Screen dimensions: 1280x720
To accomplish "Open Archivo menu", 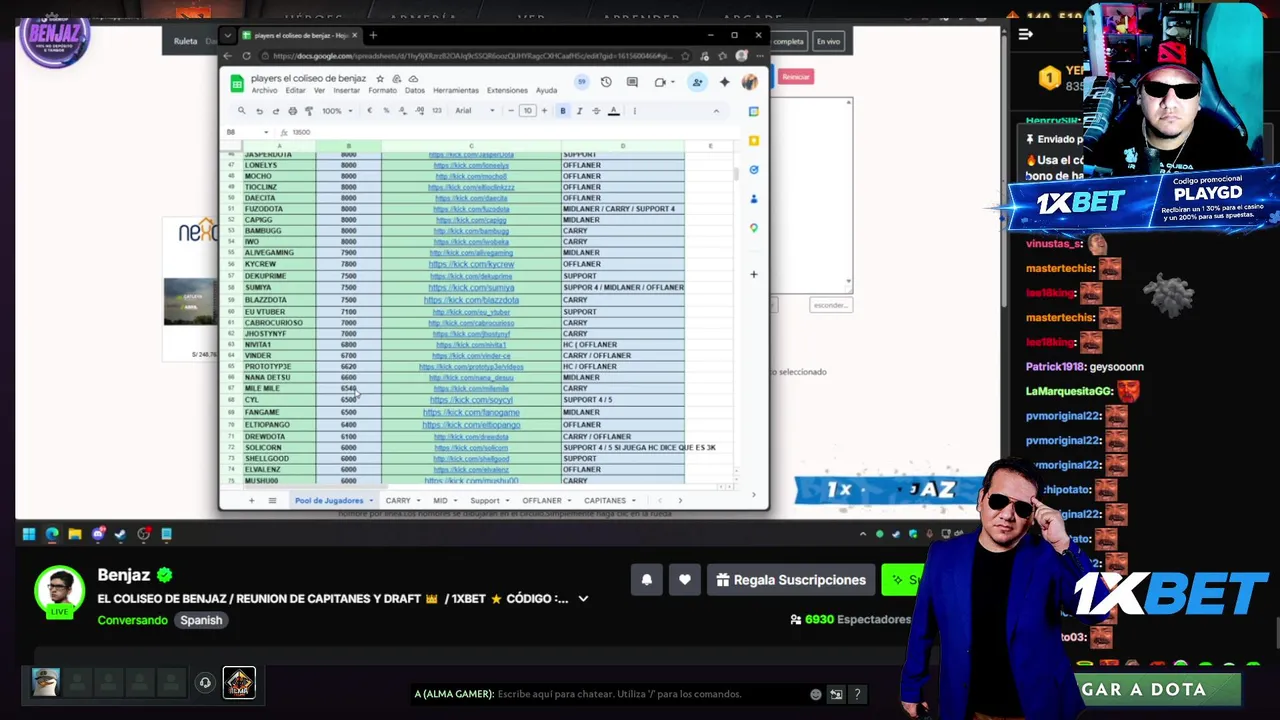I will coord(264,91).
